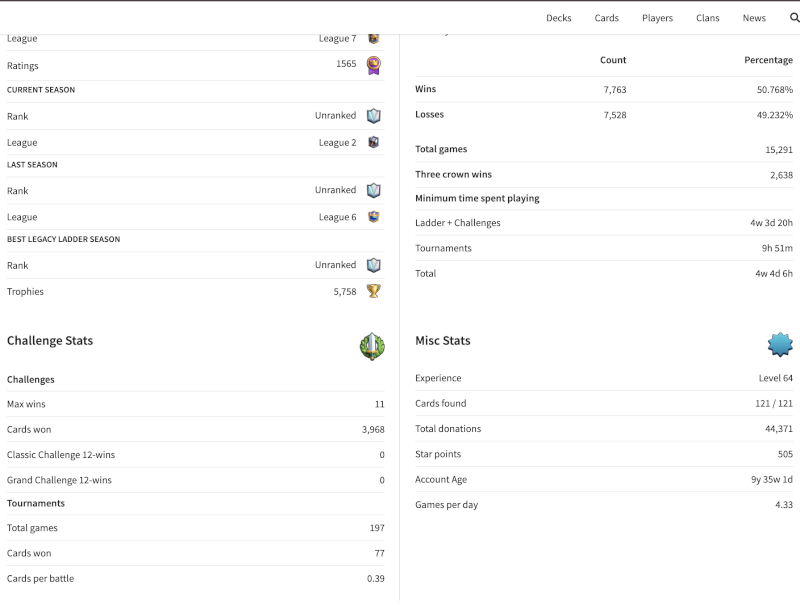
Task: Click the Challenge Stats heading
Action: click(50, 341)
